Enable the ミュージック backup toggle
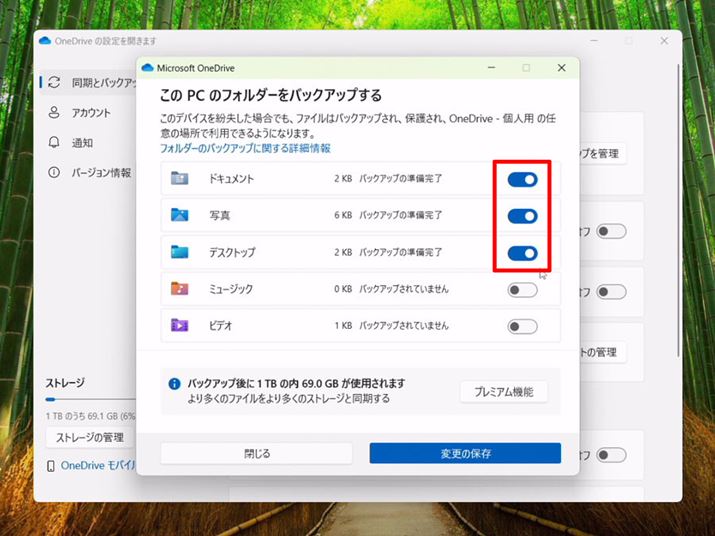This screenshot has height=536, width=715. (522, 290)
